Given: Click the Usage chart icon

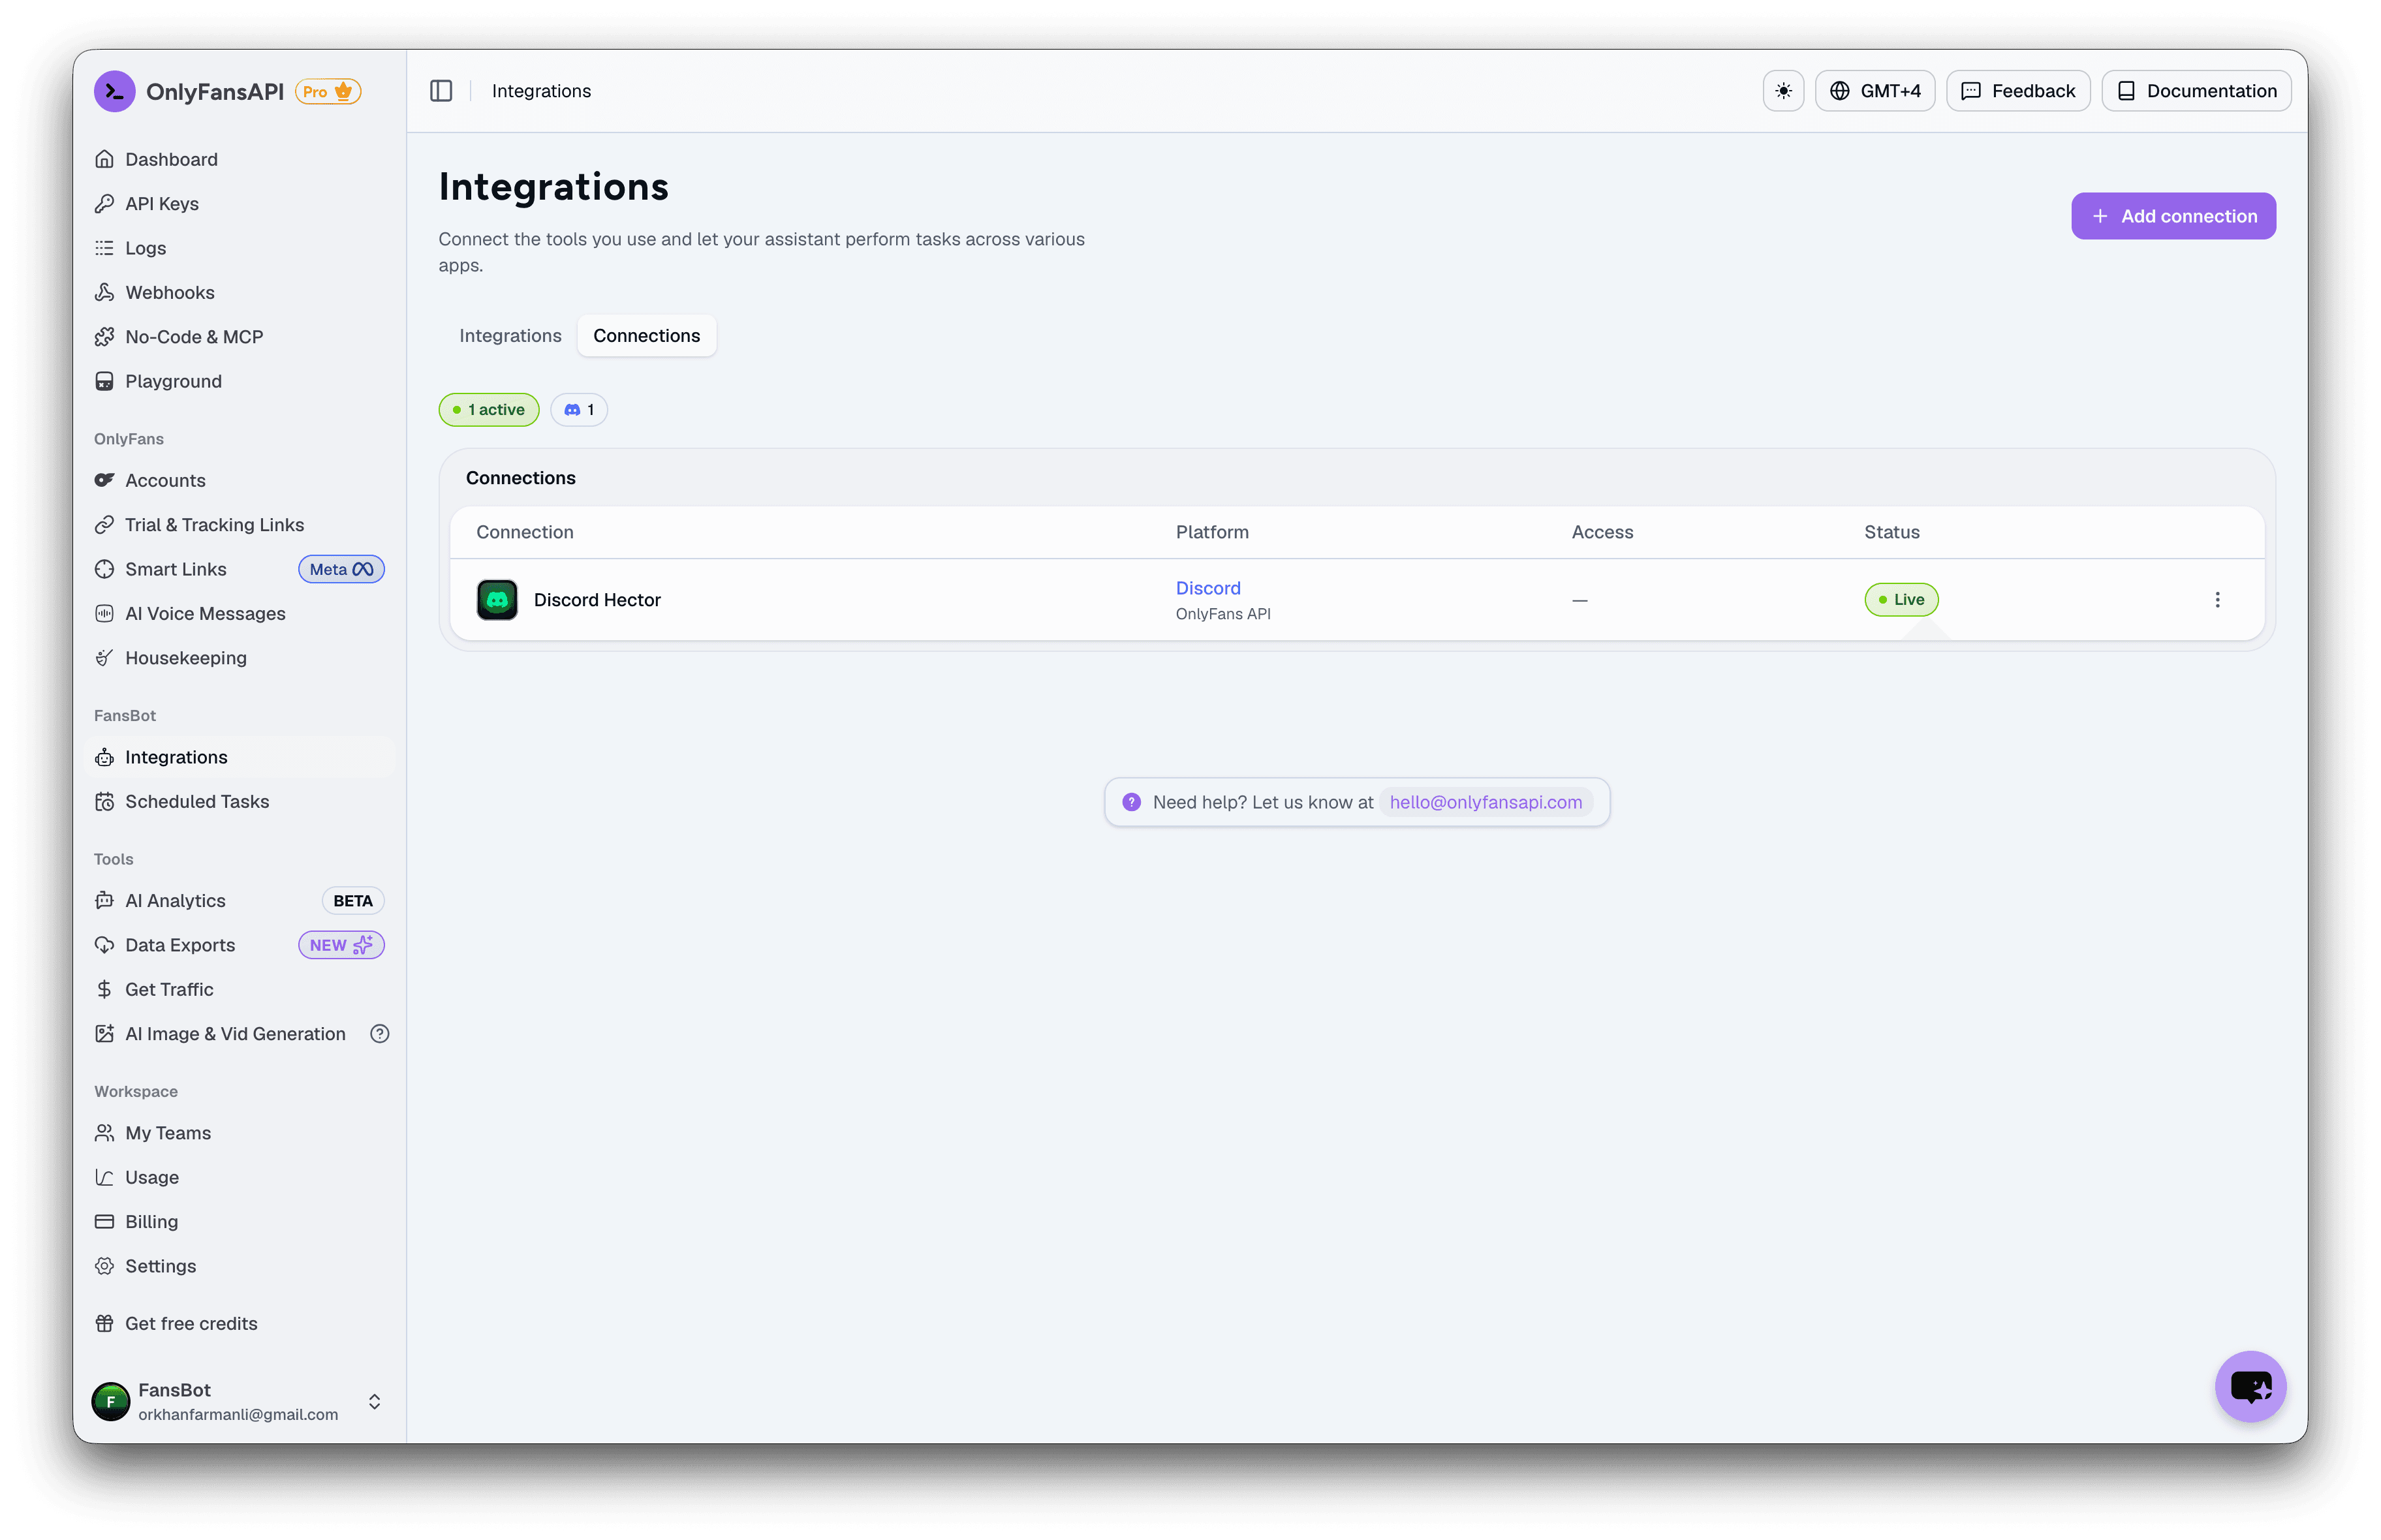Looking at the screenshot, I should 104,1178.
